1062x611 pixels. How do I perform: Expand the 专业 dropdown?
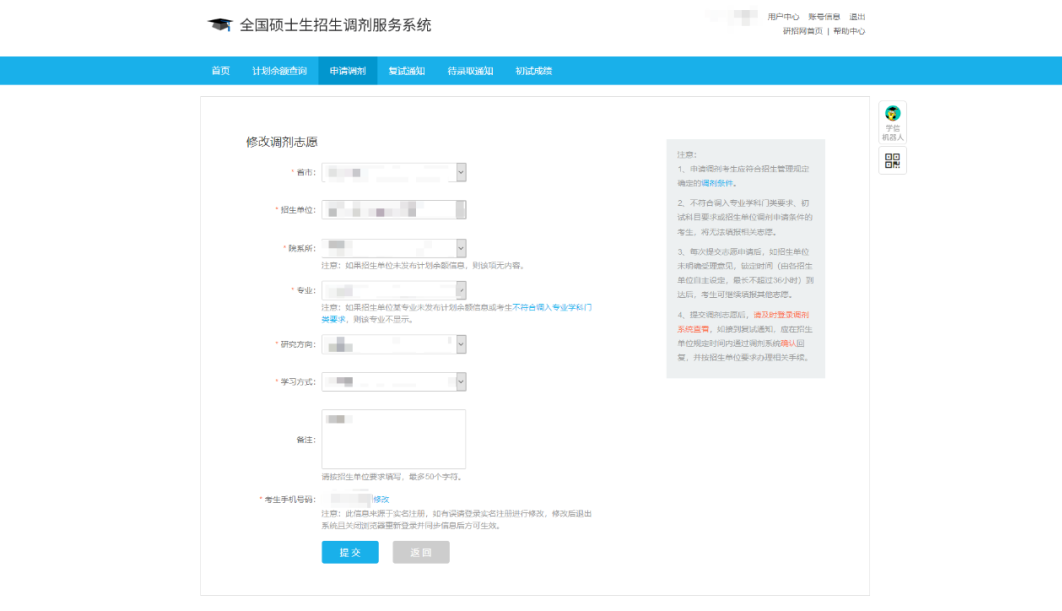point(393,291)
